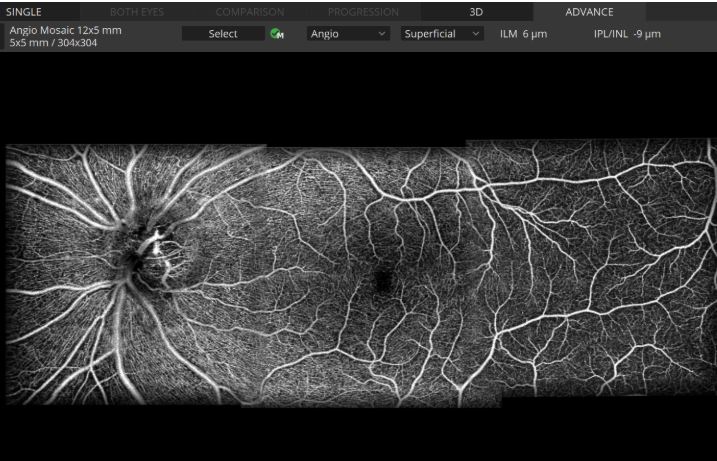Image resolution: width=717 pixels, height=461 pixels.
Task: Click the Angio Mosaic 12x5 mm scan label
Action: 65,30
